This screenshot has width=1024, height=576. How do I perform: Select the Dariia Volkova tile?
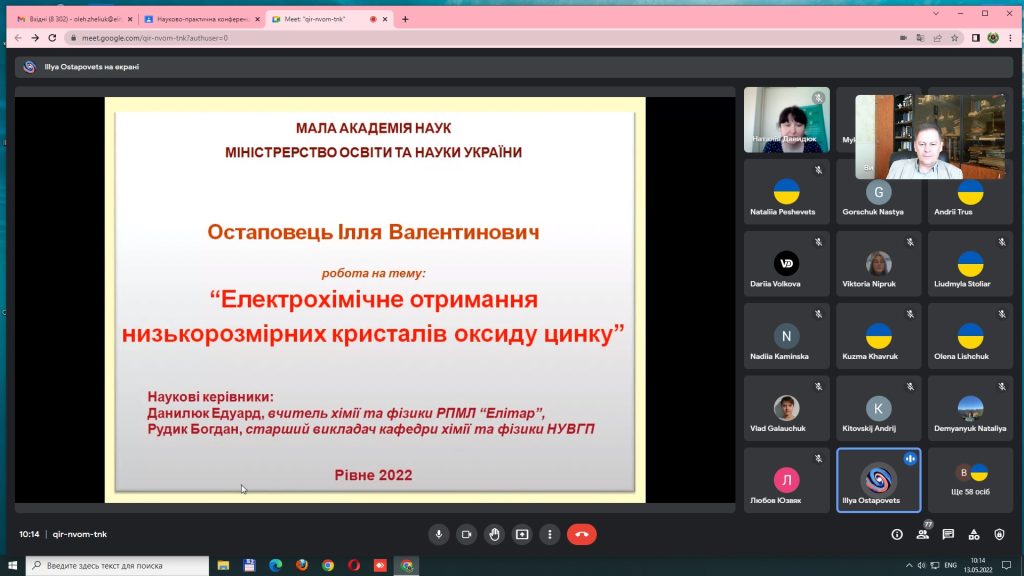(787, 264)
